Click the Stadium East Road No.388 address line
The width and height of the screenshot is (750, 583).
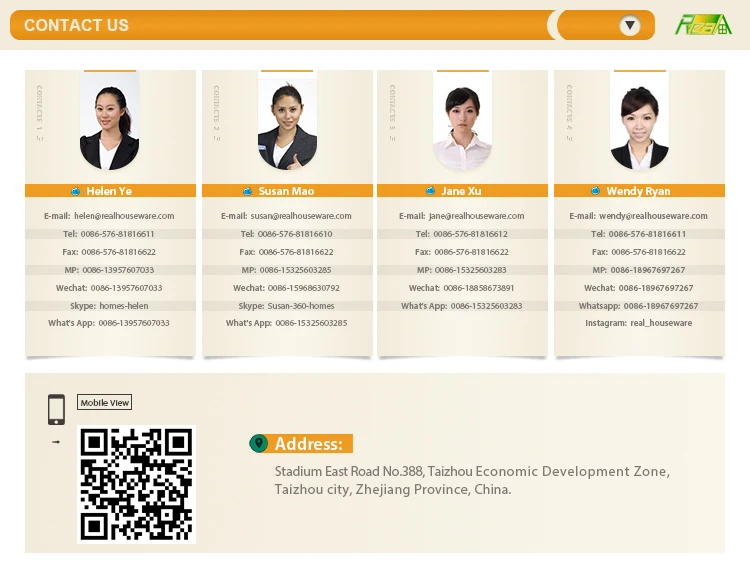coord(472,472)
